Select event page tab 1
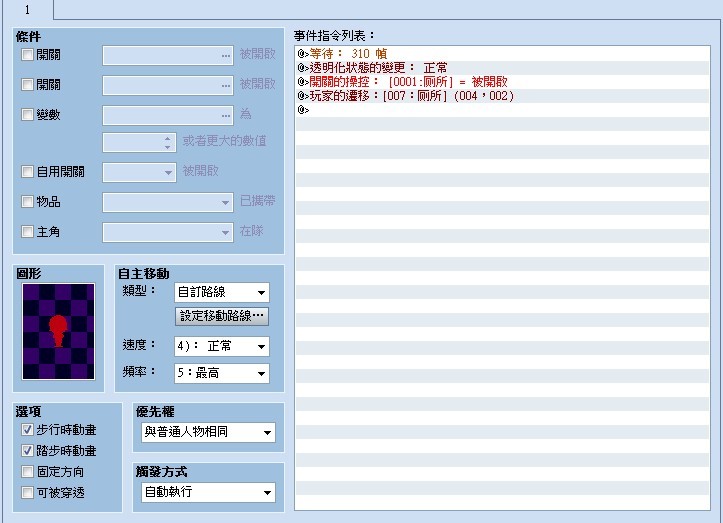723x523 pixels. tap(27, 9)
